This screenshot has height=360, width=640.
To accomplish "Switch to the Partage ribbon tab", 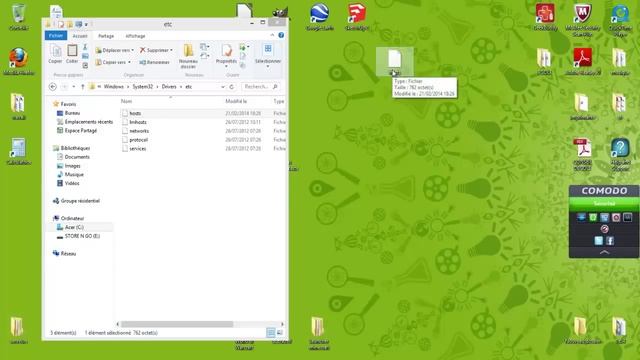I will [x=106, y=36].
